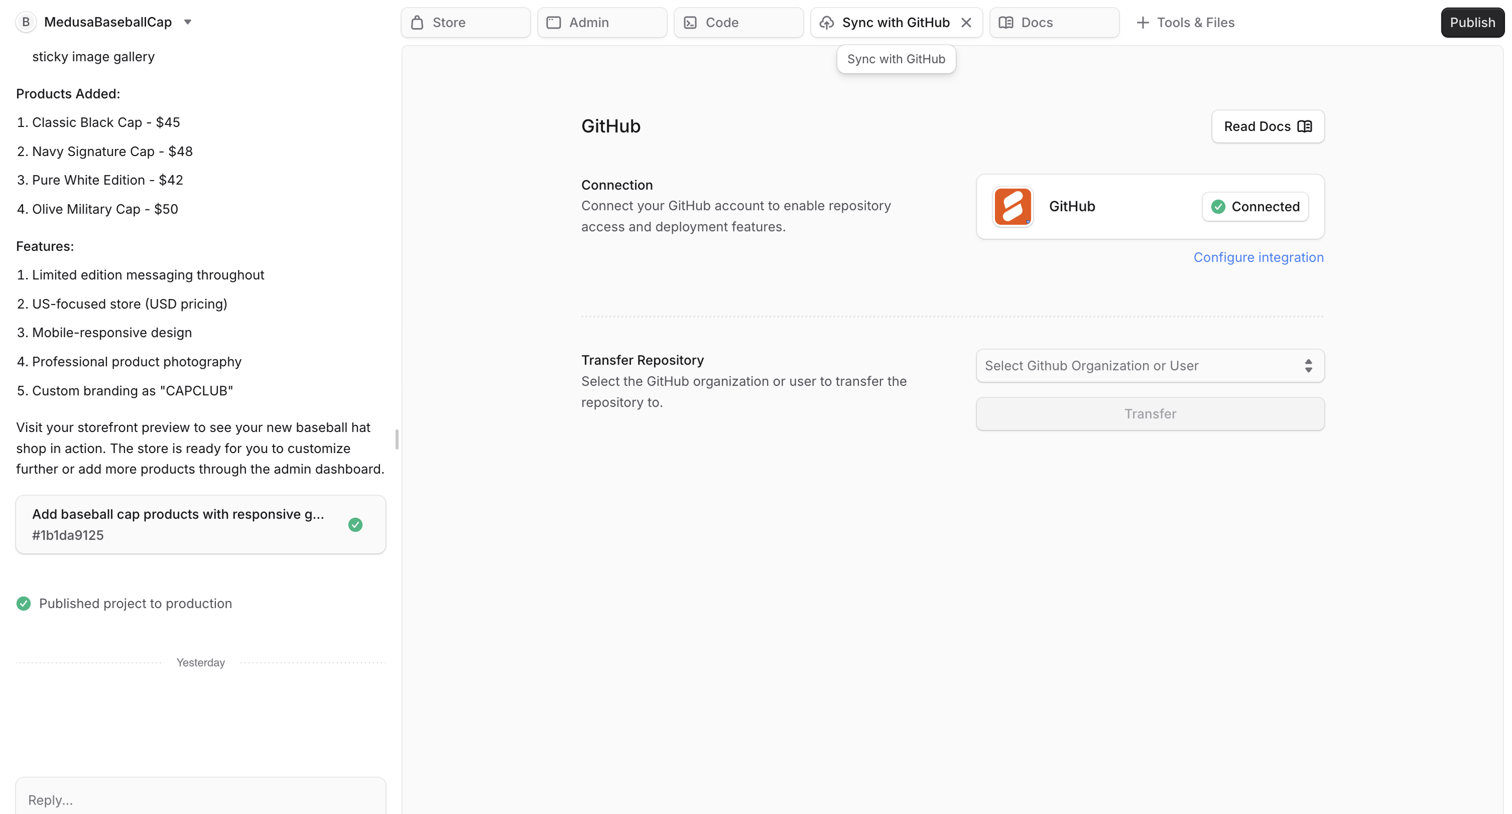Close the Sync with GitHub tab

[966, 22]
